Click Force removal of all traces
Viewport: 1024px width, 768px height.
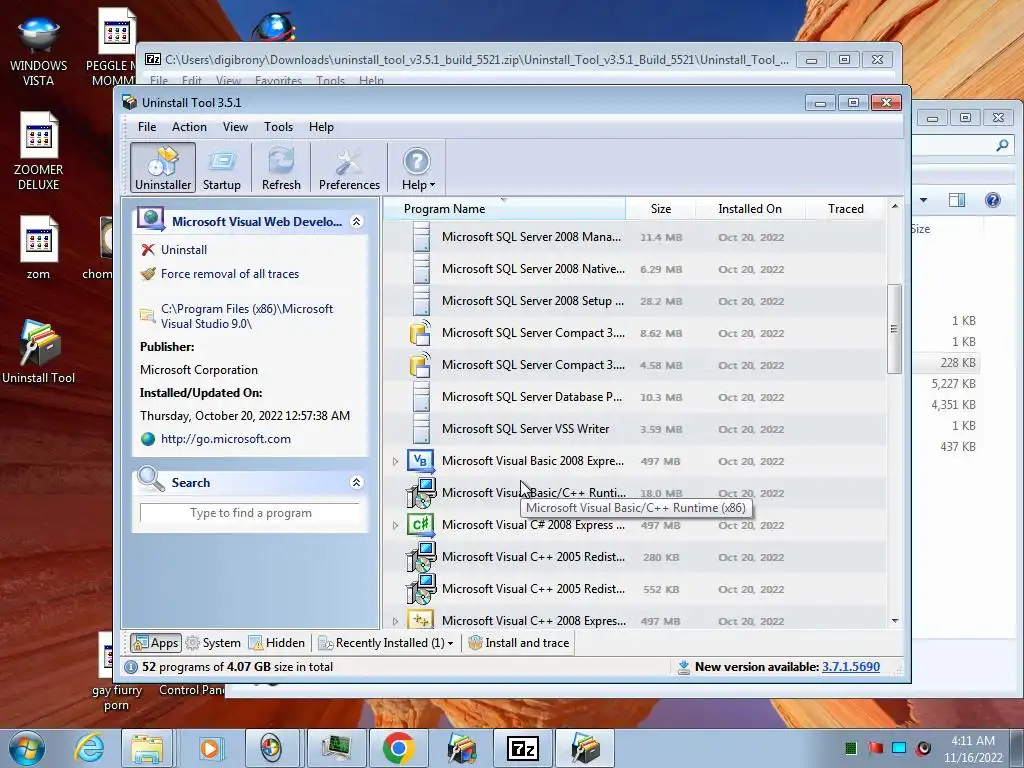[229, 274]
